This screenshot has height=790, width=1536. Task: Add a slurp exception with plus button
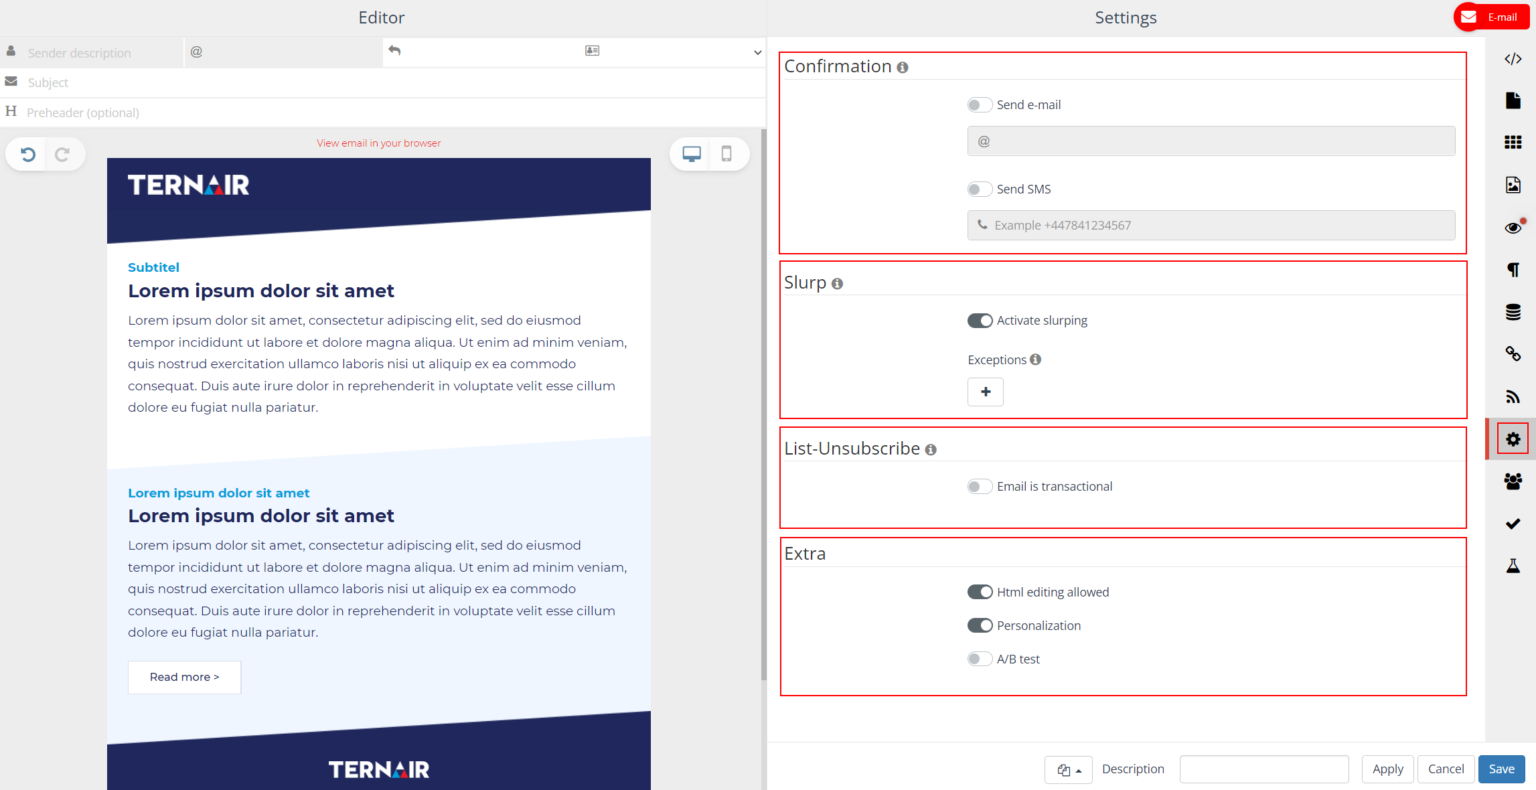986,392
